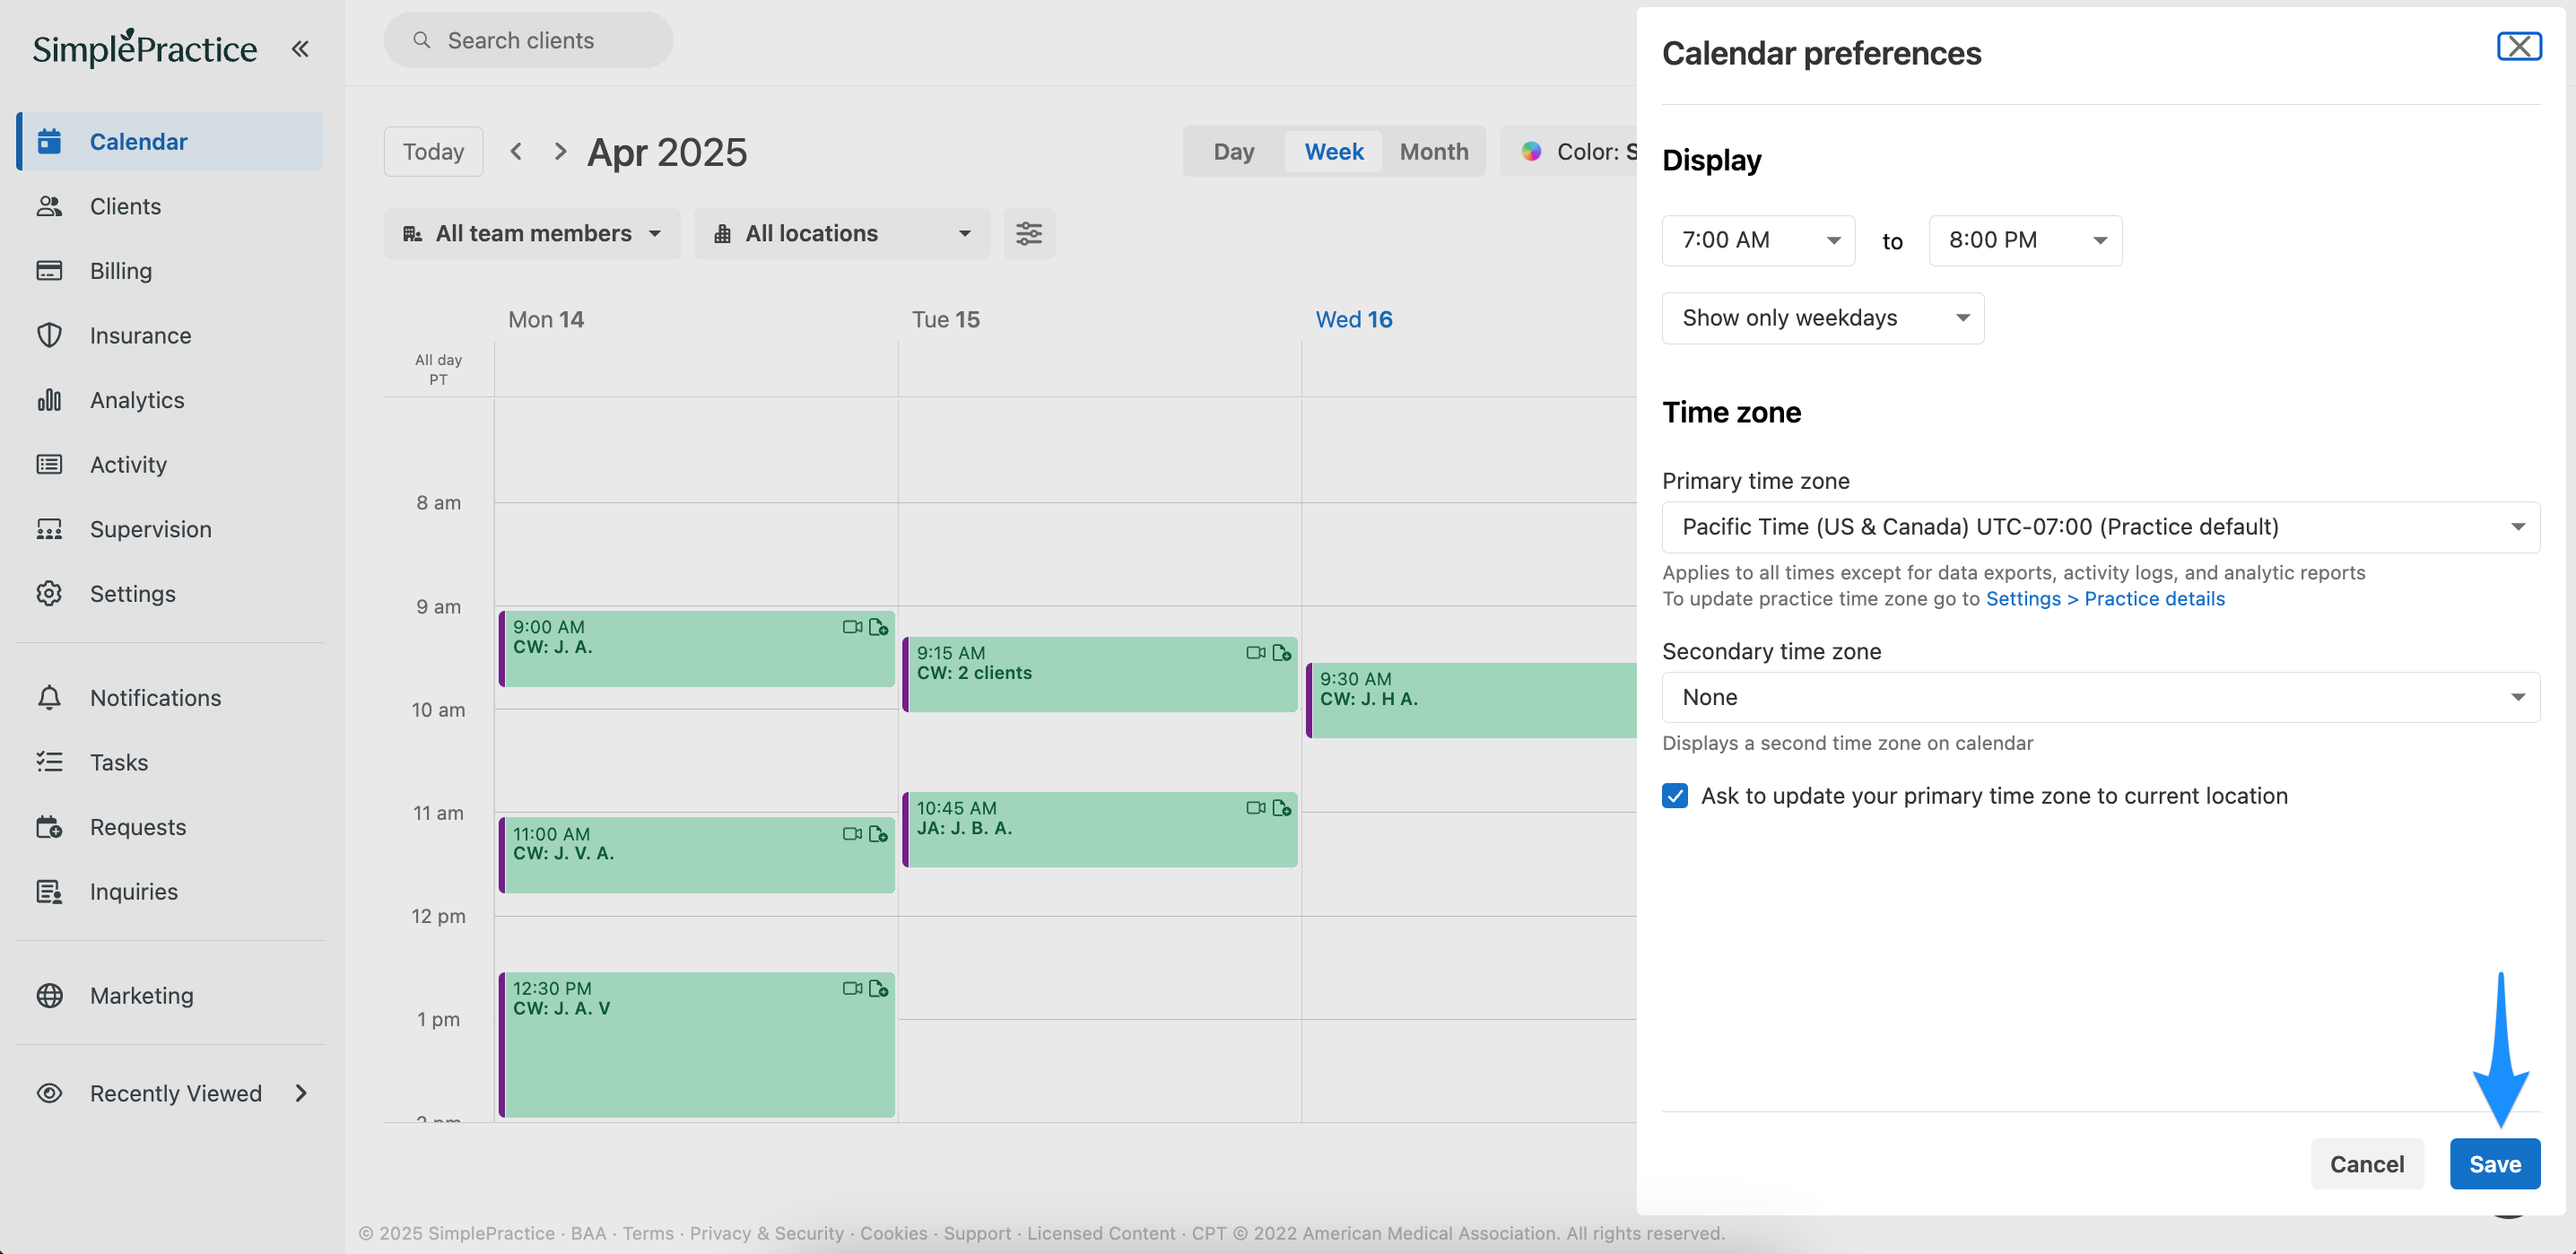Click note icon on 9:00 AM appointment
This screenshot has height=1254, width=2576.
tap(878, 627)
